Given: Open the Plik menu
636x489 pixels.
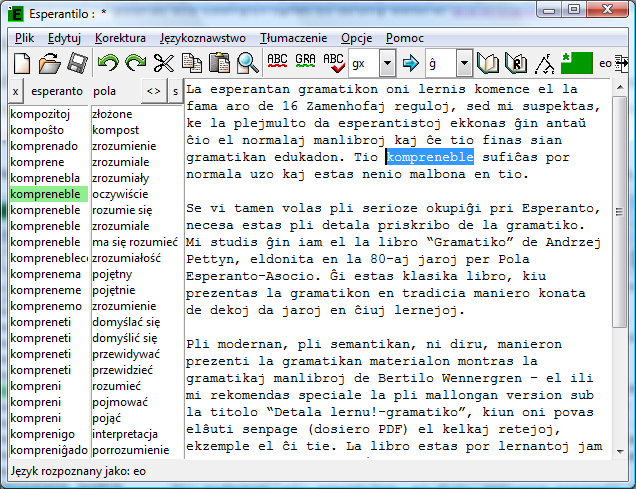Looking at the screenshot, I should [24, 38].
